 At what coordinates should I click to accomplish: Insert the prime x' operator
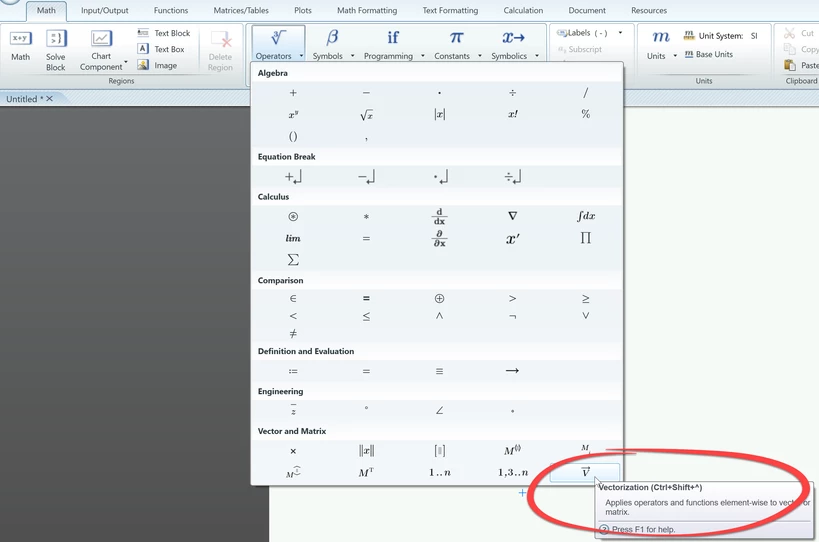(512, 239)
